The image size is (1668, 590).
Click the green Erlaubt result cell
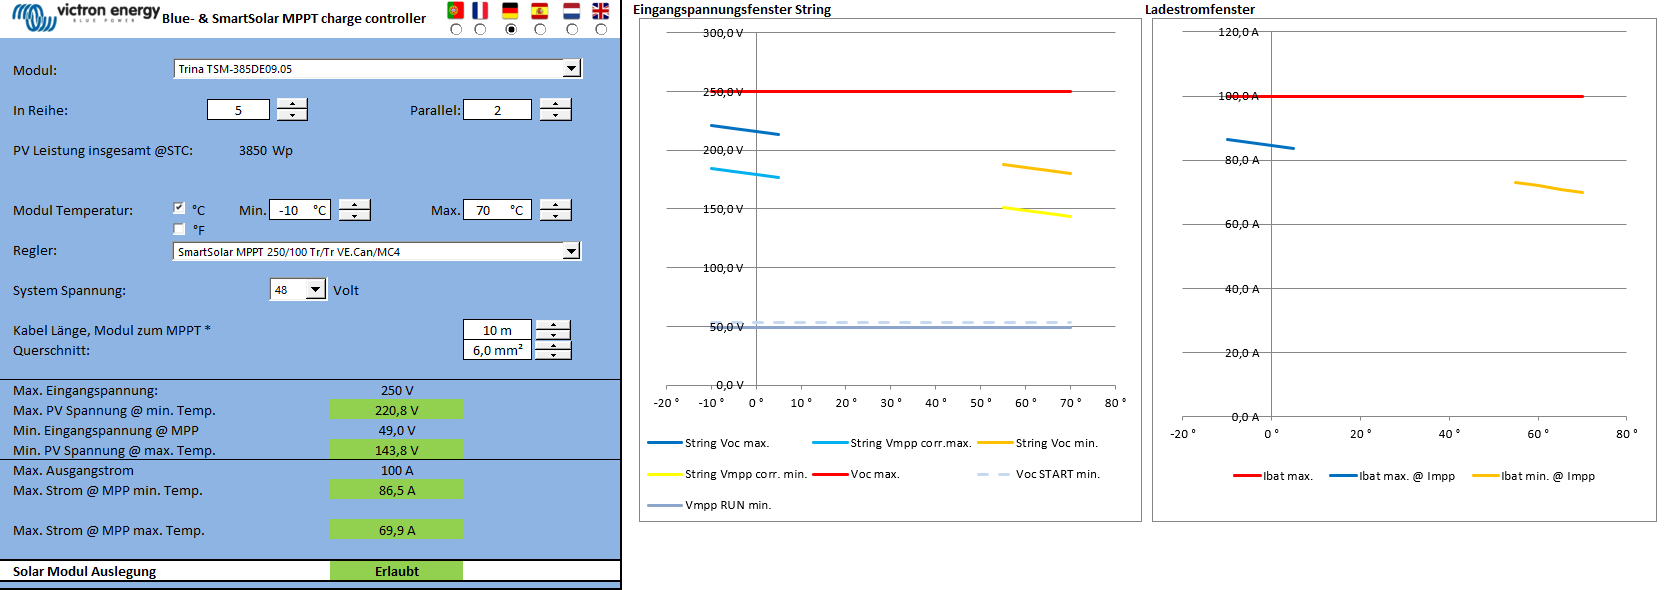[397, 571]
